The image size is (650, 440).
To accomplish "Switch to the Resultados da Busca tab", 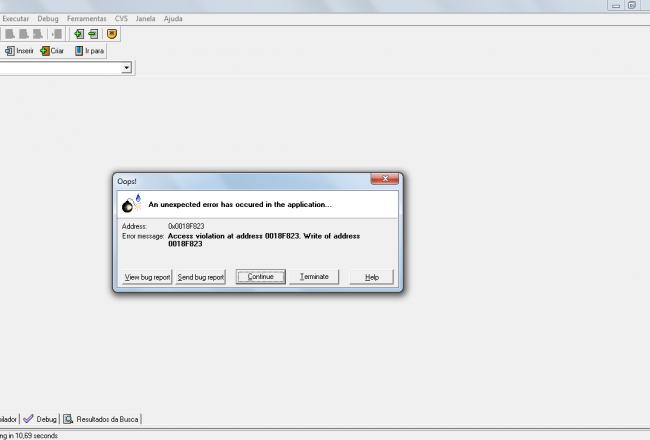I will click(x=101, y=419).
